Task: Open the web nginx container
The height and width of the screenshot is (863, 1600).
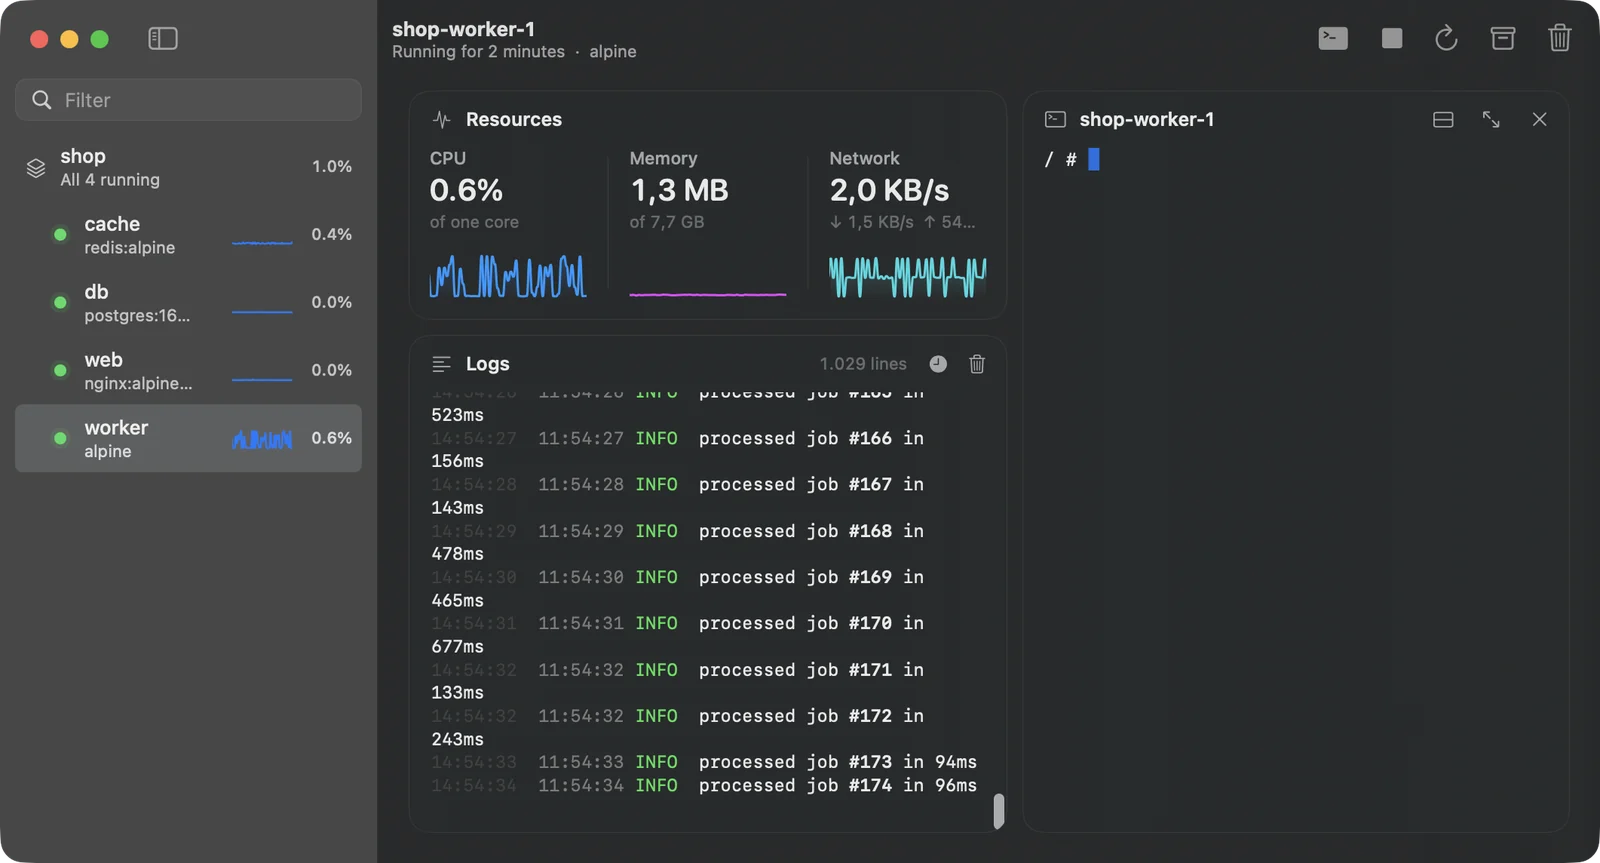Action: [x=188, y=371]
